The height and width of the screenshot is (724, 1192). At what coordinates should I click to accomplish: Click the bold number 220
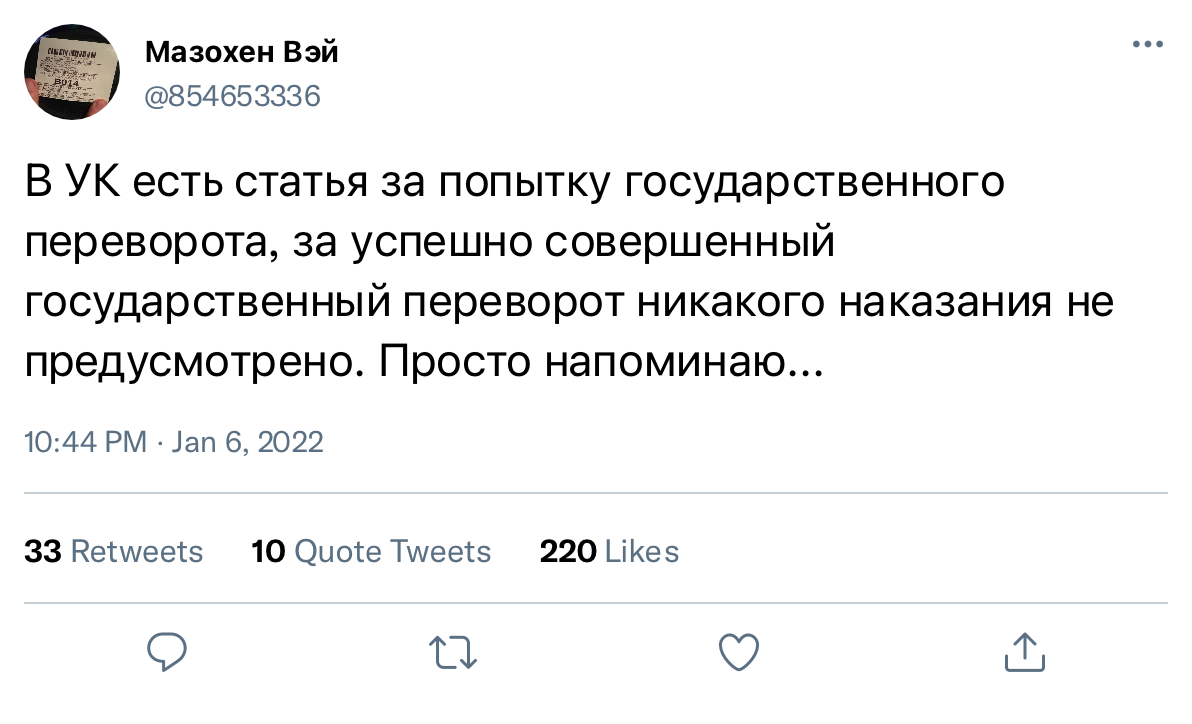(568, 551)
